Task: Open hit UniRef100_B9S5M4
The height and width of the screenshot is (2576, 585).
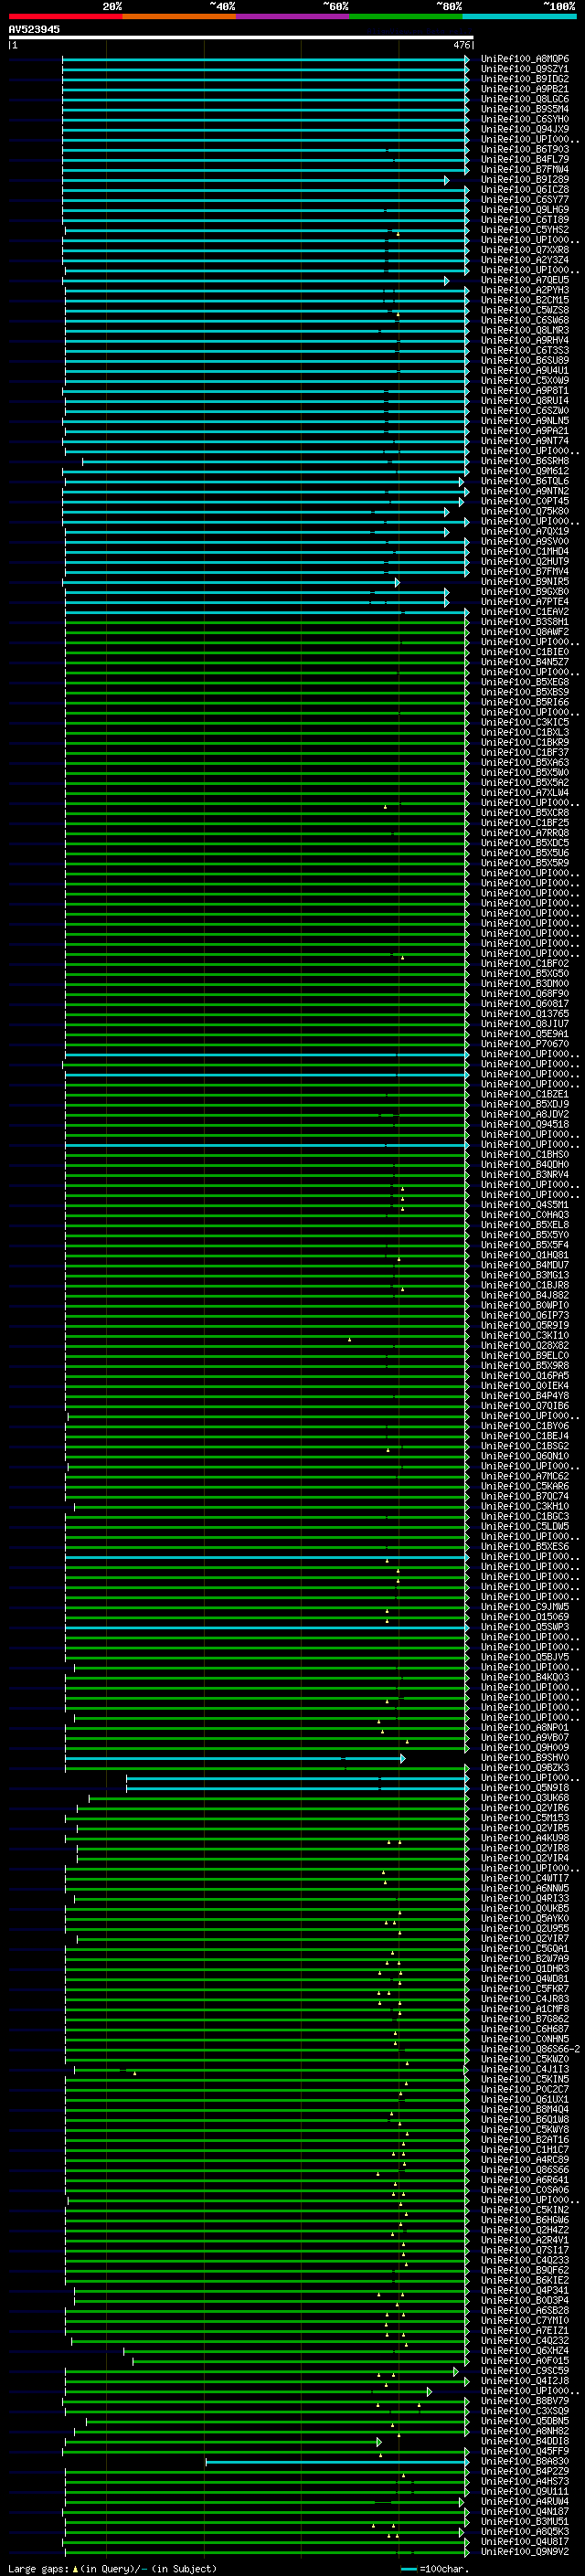Action: point(524,109)
